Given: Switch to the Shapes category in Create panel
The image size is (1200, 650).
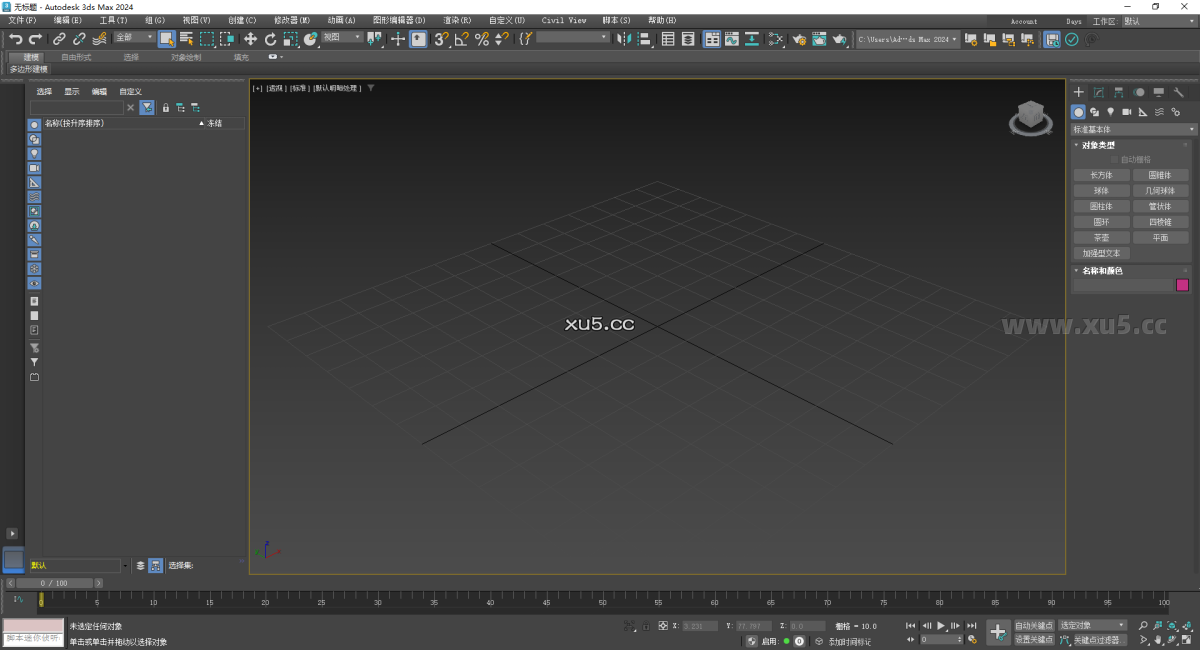Looking at the screenshot, I should click(x=1095, y=110).
